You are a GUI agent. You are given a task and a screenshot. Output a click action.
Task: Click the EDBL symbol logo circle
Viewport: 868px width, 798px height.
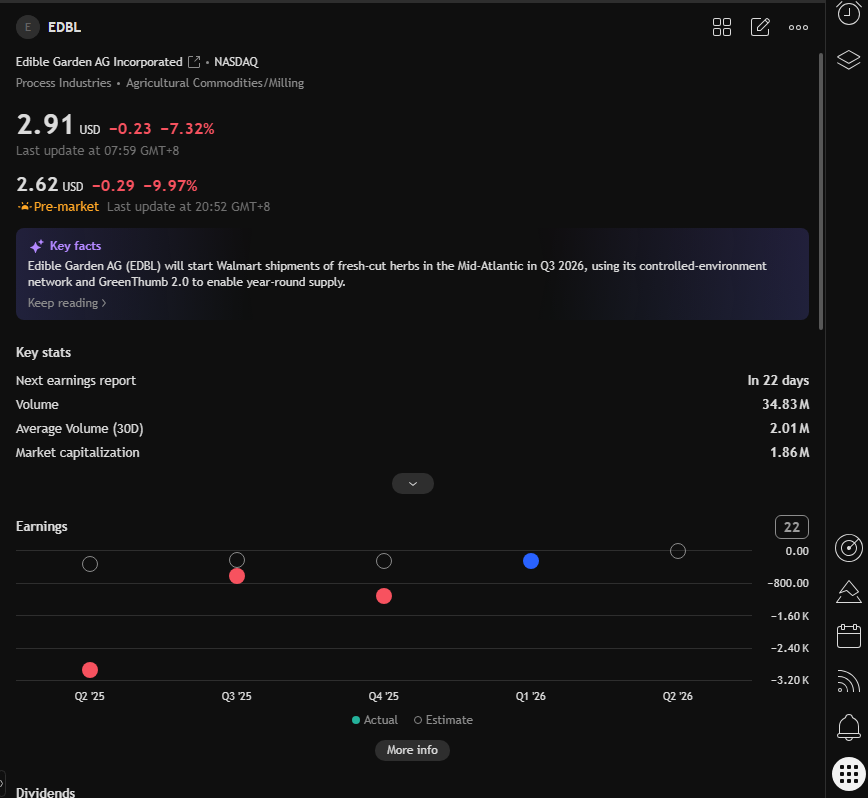28,27
